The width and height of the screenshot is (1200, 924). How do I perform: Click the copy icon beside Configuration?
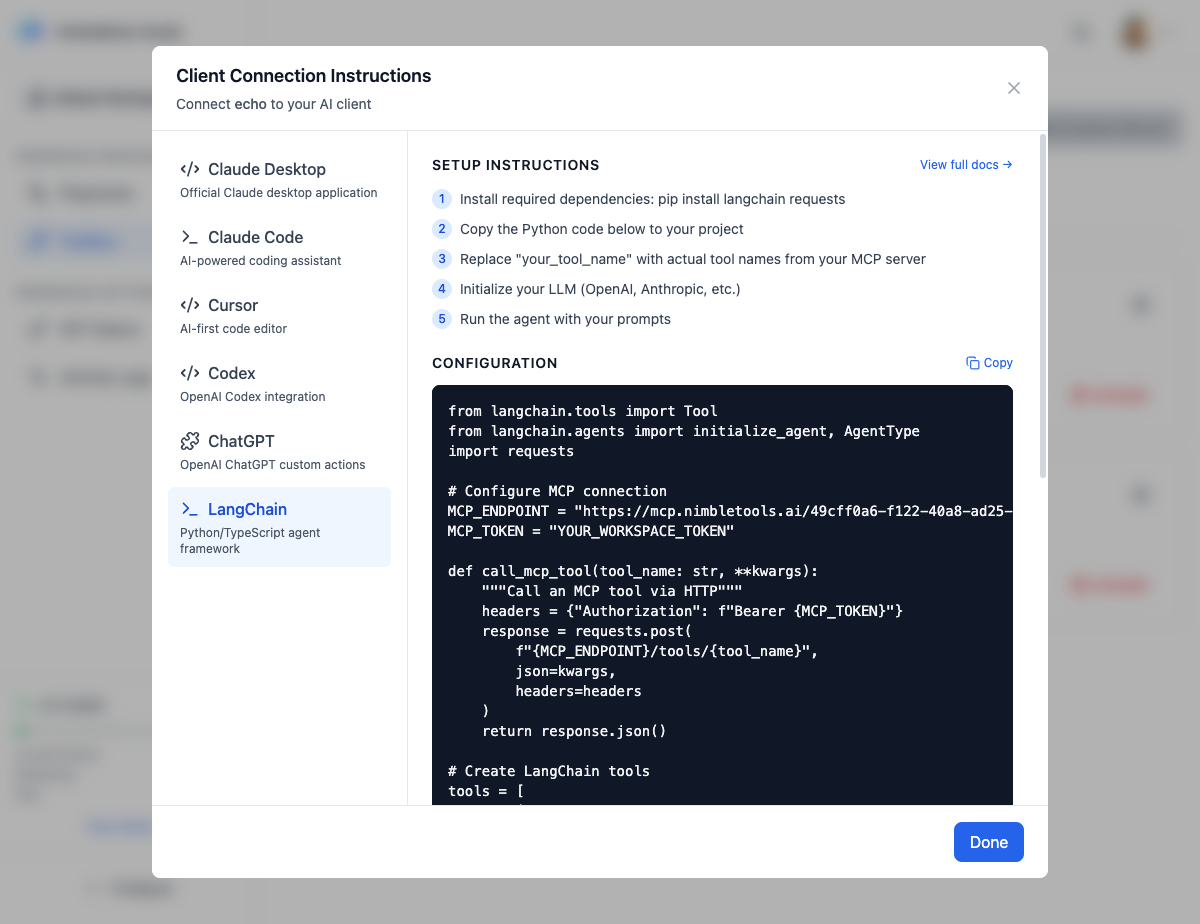point(972,363)
